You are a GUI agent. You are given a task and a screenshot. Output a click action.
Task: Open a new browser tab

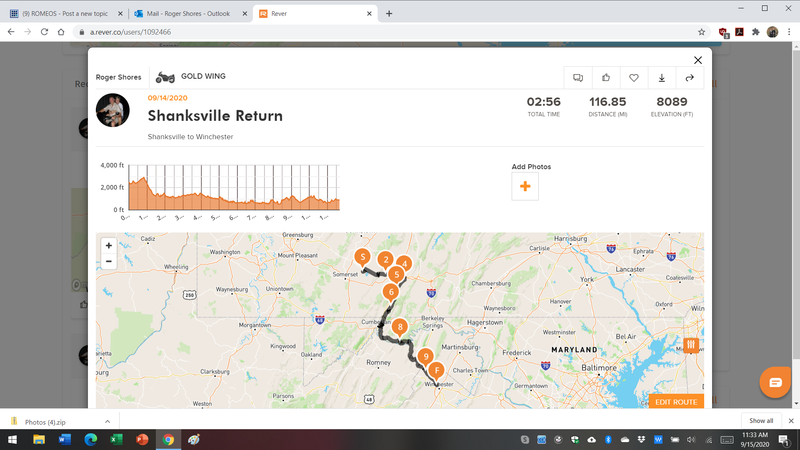pyautogui.click(x=389, y=14)
